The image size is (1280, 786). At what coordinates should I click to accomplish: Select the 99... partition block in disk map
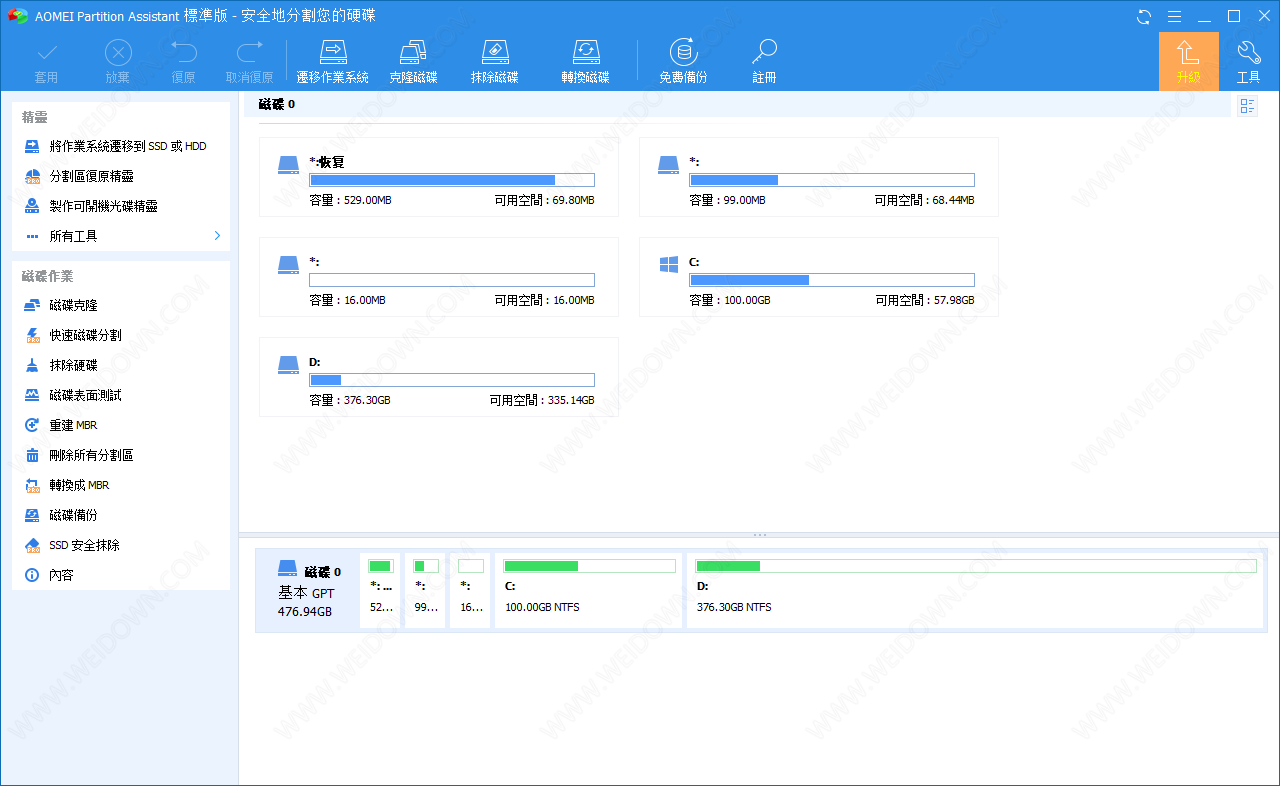tap(425, 591)
